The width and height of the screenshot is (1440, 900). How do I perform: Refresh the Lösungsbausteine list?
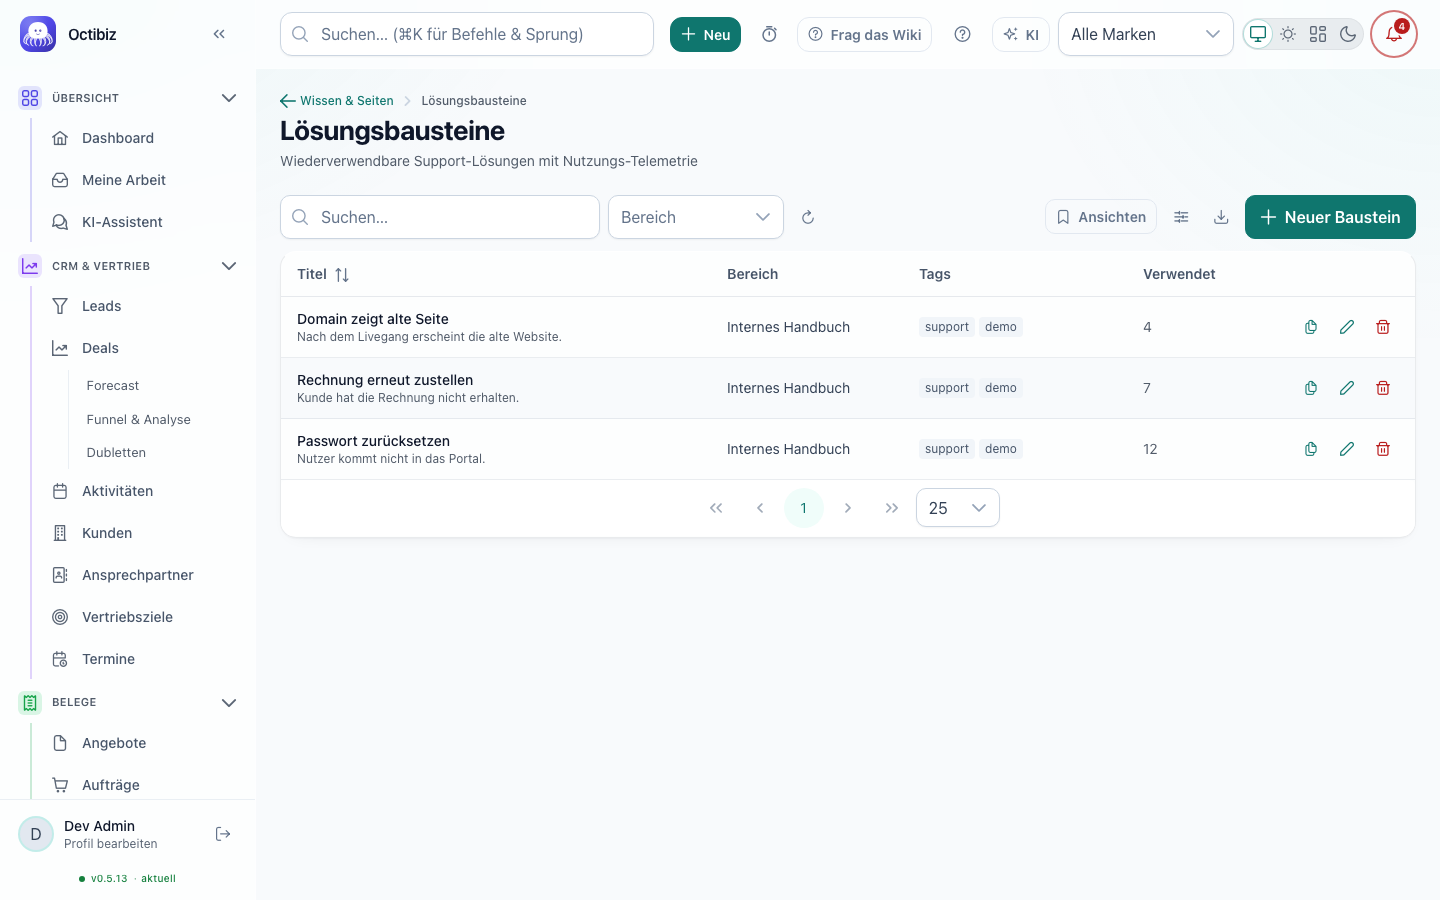coord(808,217)
